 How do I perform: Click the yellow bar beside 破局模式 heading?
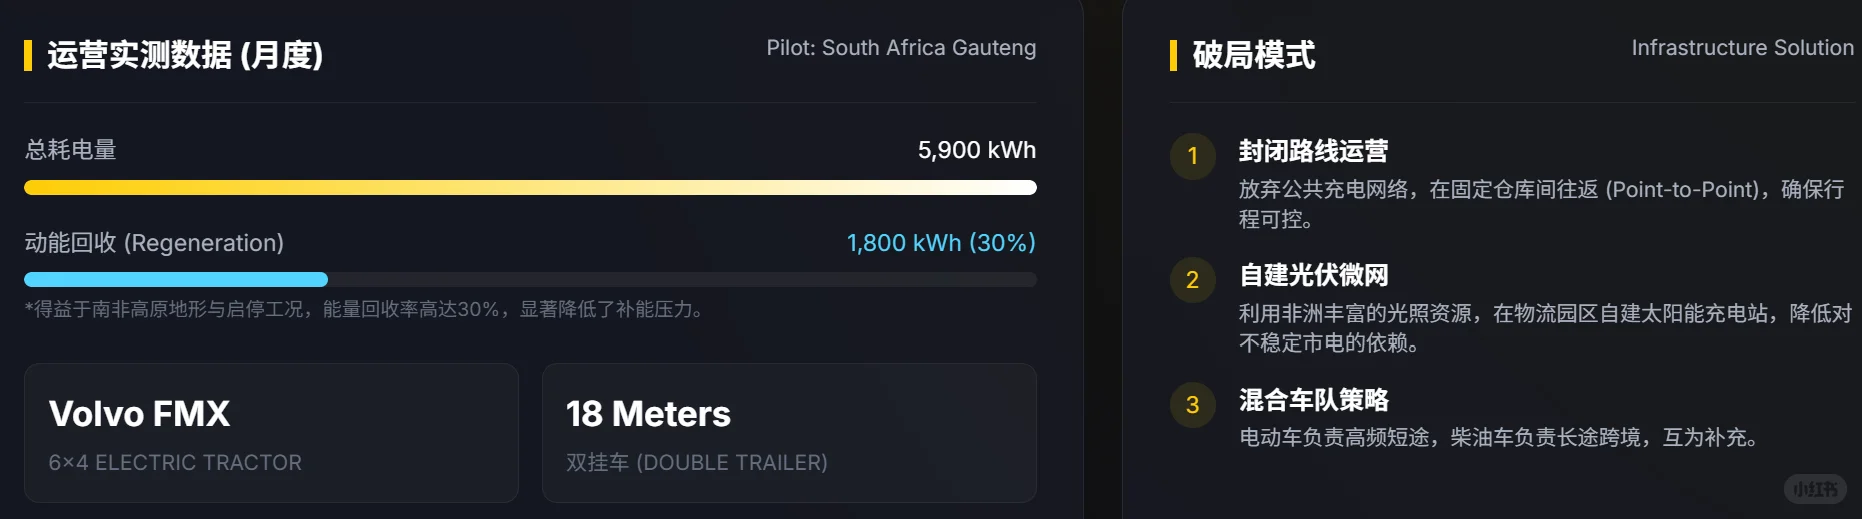[x=1173, y=55]
